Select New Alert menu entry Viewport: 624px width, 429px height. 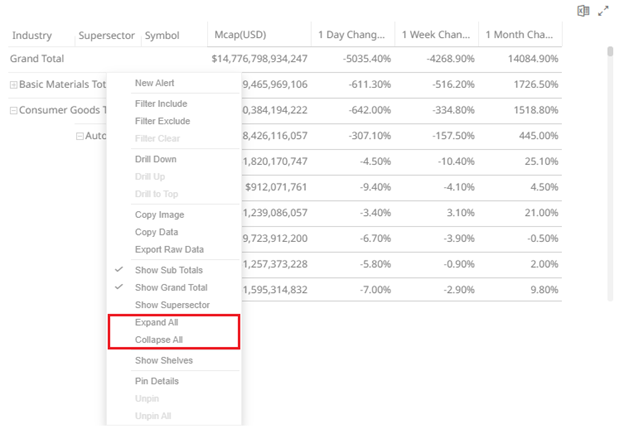(x=156, y=83)
